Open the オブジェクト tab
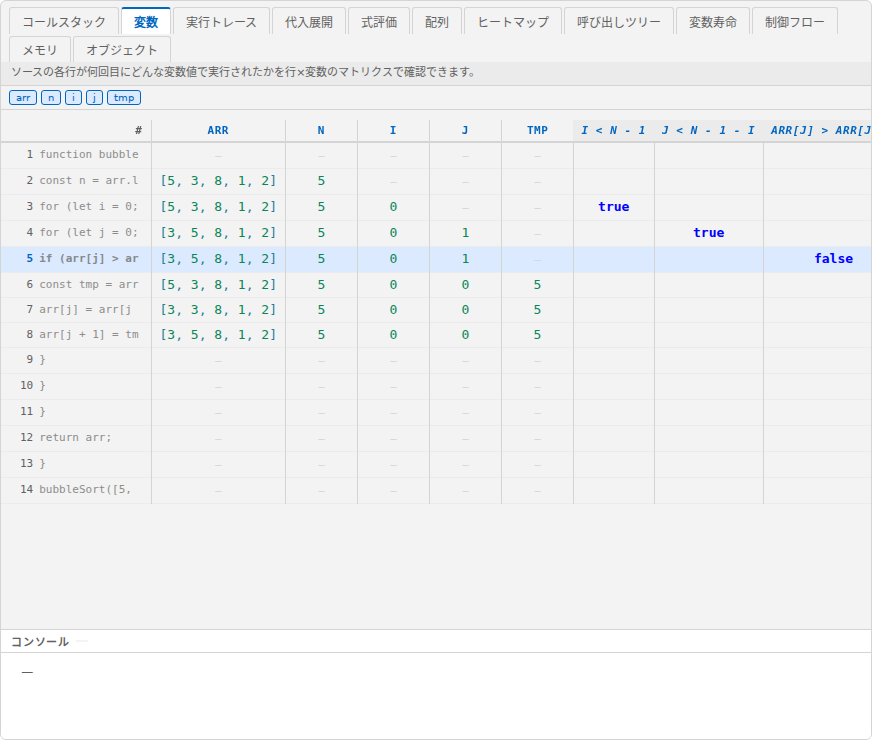Screen dimensions: 872x740 (122, 49)
